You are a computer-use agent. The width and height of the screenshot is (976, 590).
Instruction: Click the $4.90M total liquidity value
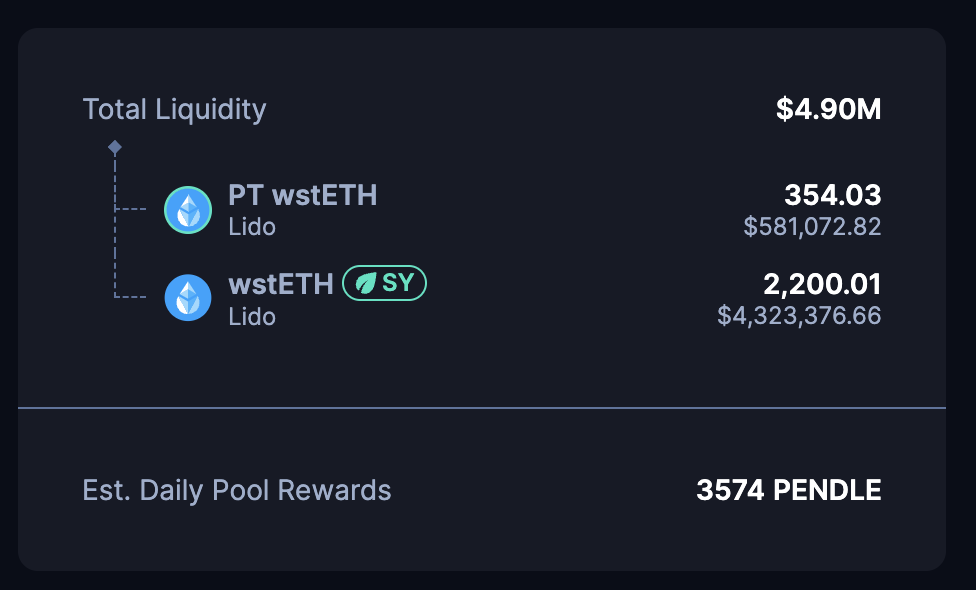(828, 109)
